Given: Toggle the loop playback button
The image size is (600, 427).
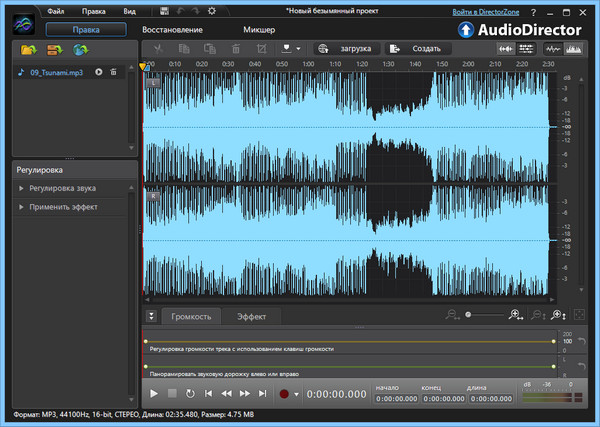Looking at the screenshot, I should click(190, 394).
